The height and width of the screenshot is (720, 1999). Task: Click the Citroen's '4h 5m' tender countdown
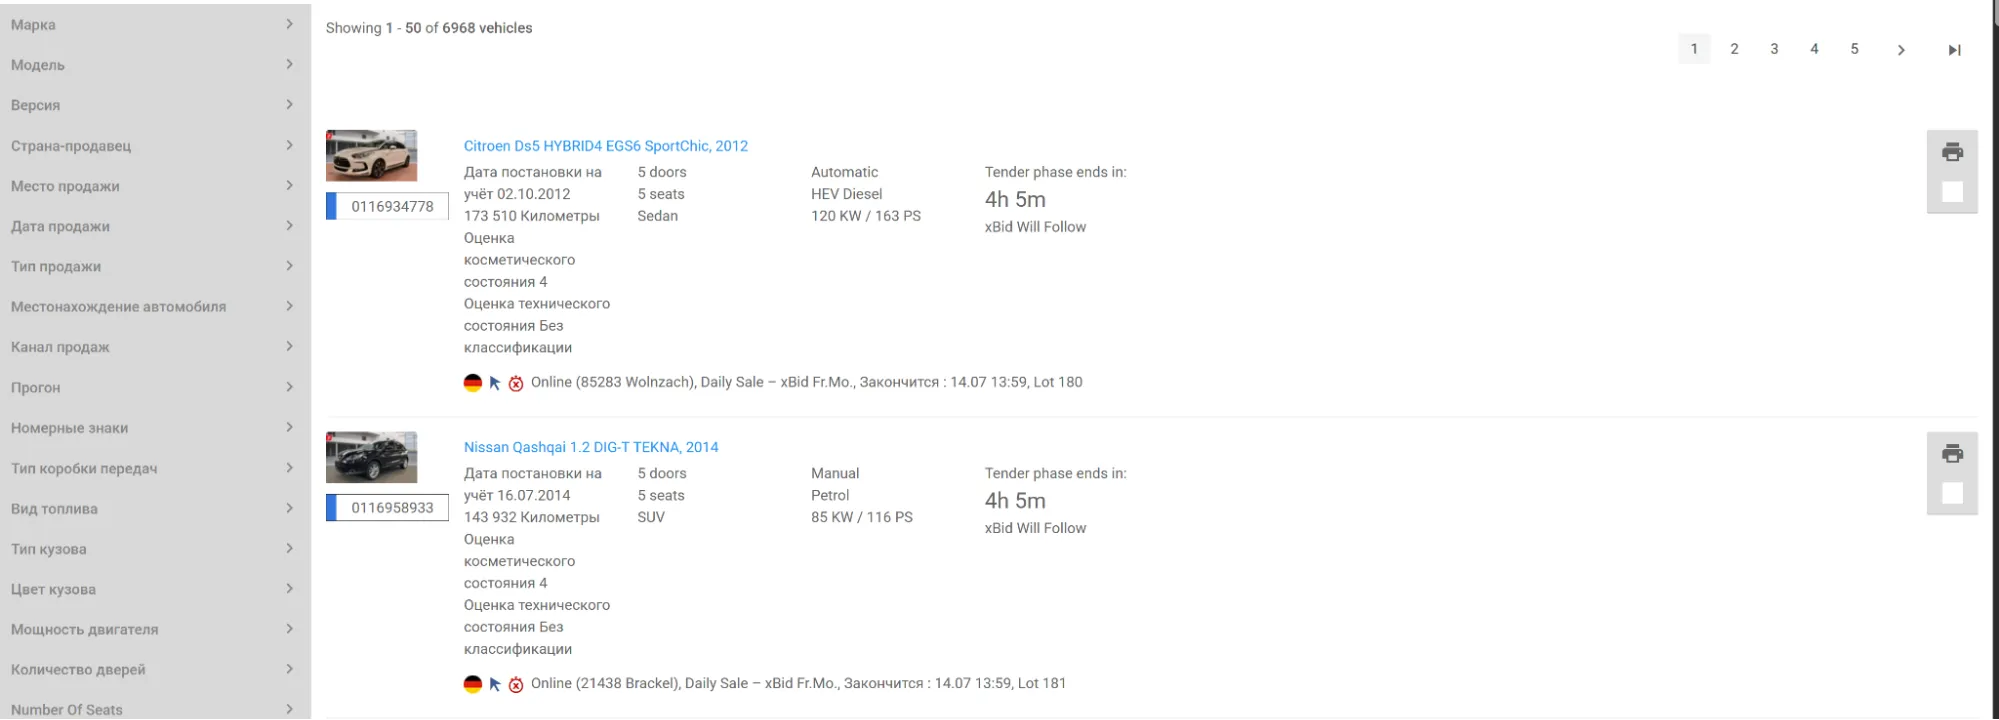(1015, 200)
